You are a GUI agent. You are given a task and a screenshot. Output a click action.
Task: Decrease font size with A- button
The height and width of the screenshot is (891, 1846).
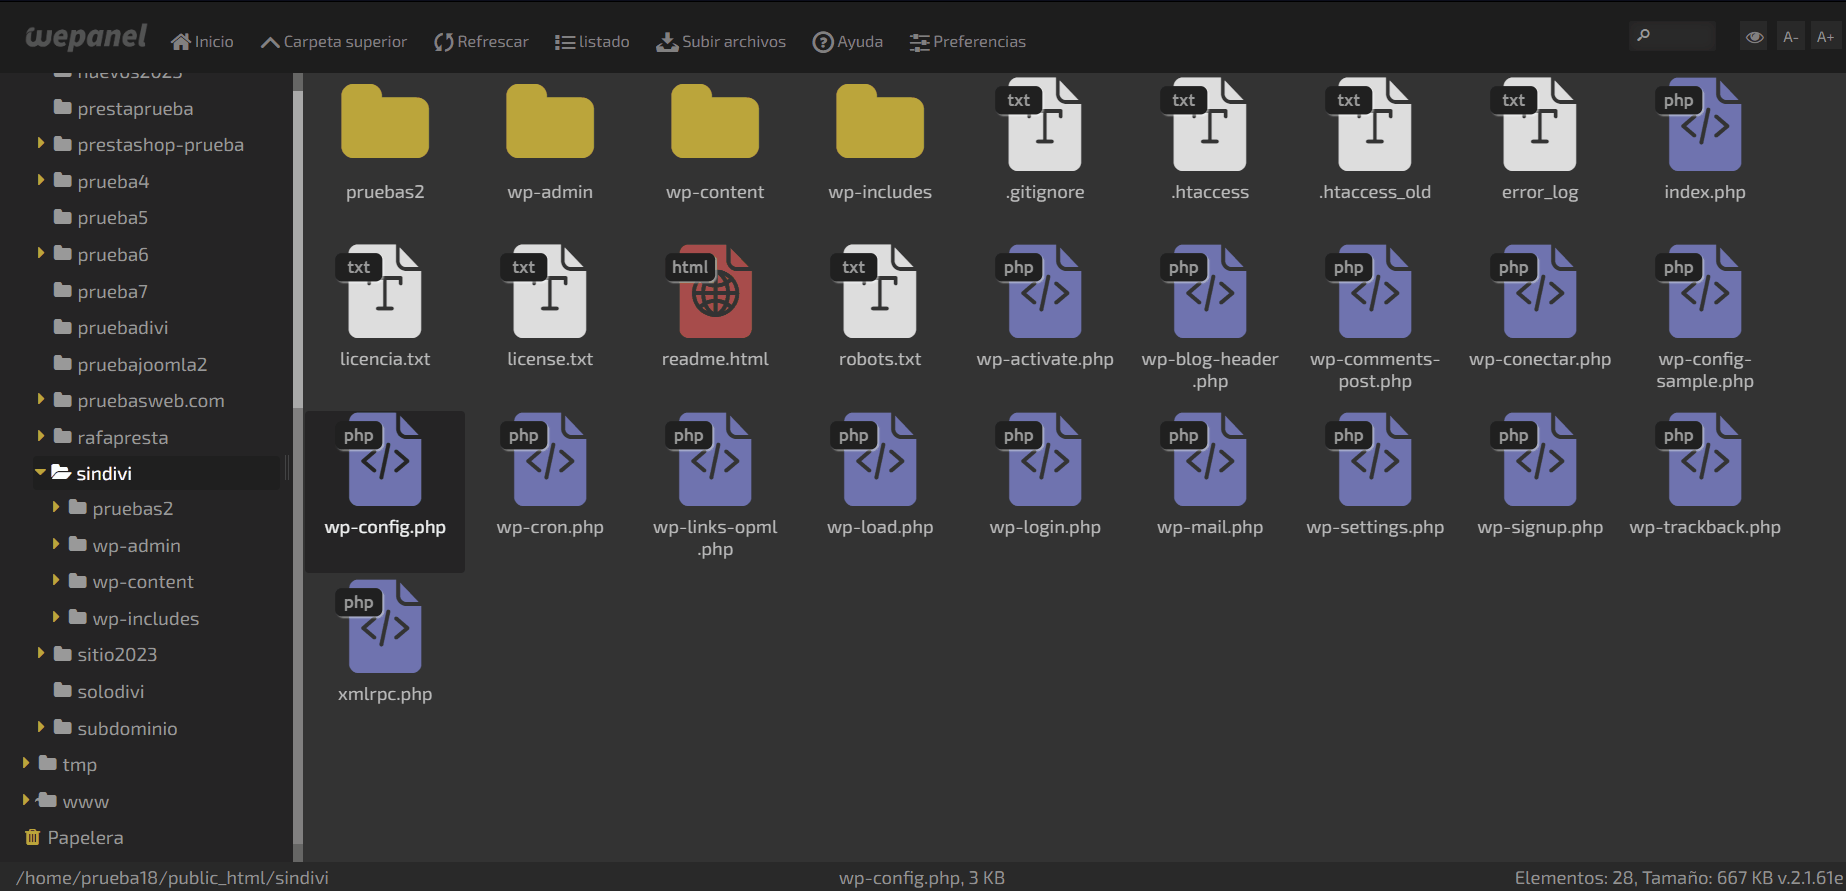(x=1790, y=38)
